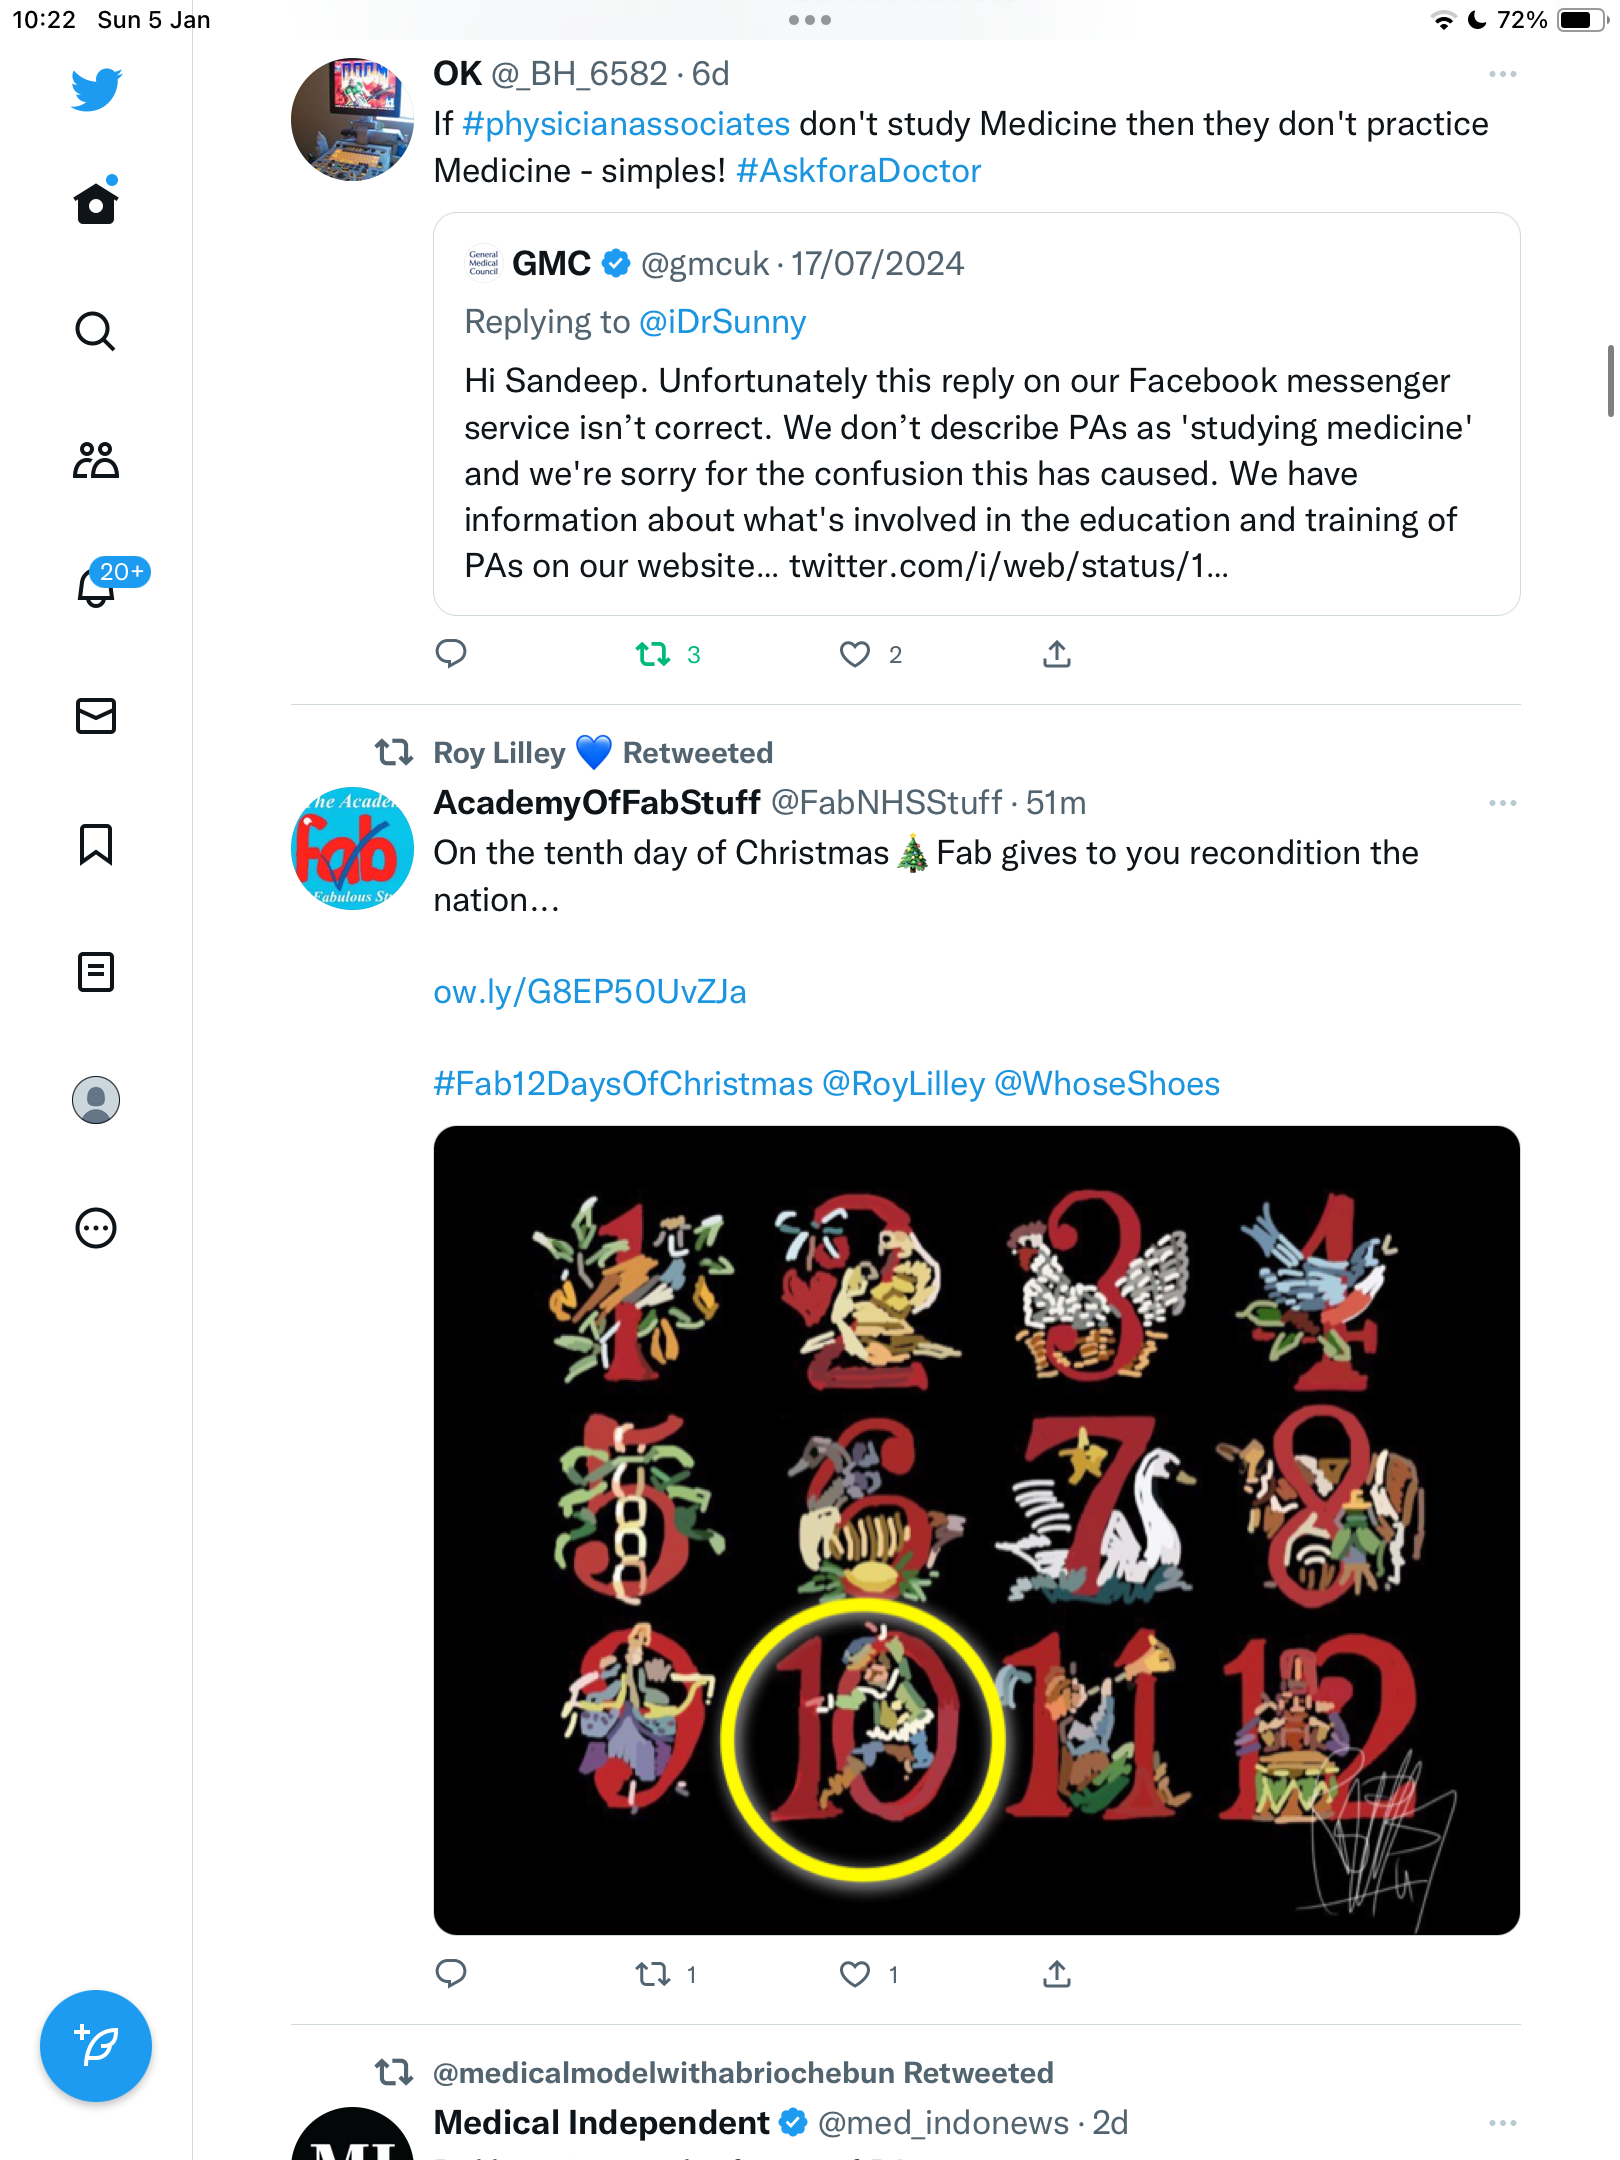Screen dimensions: 1620x2160
Task: Open Messages envelope icon
Action: tap(96, 716)
